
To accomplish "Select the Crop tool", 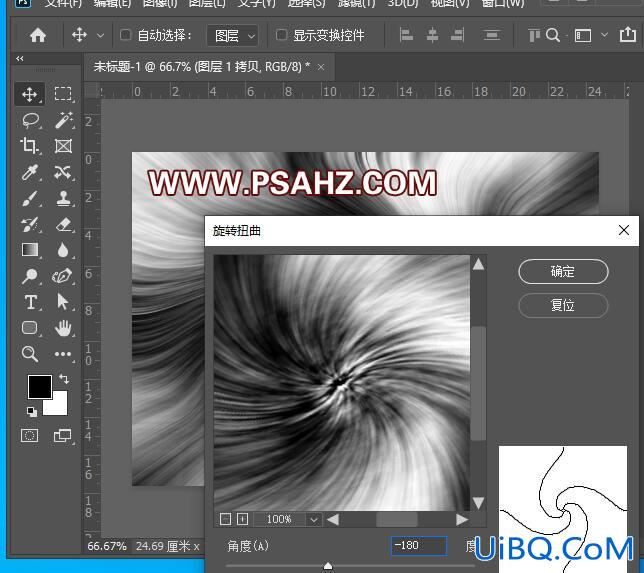I will coord(30,146).
